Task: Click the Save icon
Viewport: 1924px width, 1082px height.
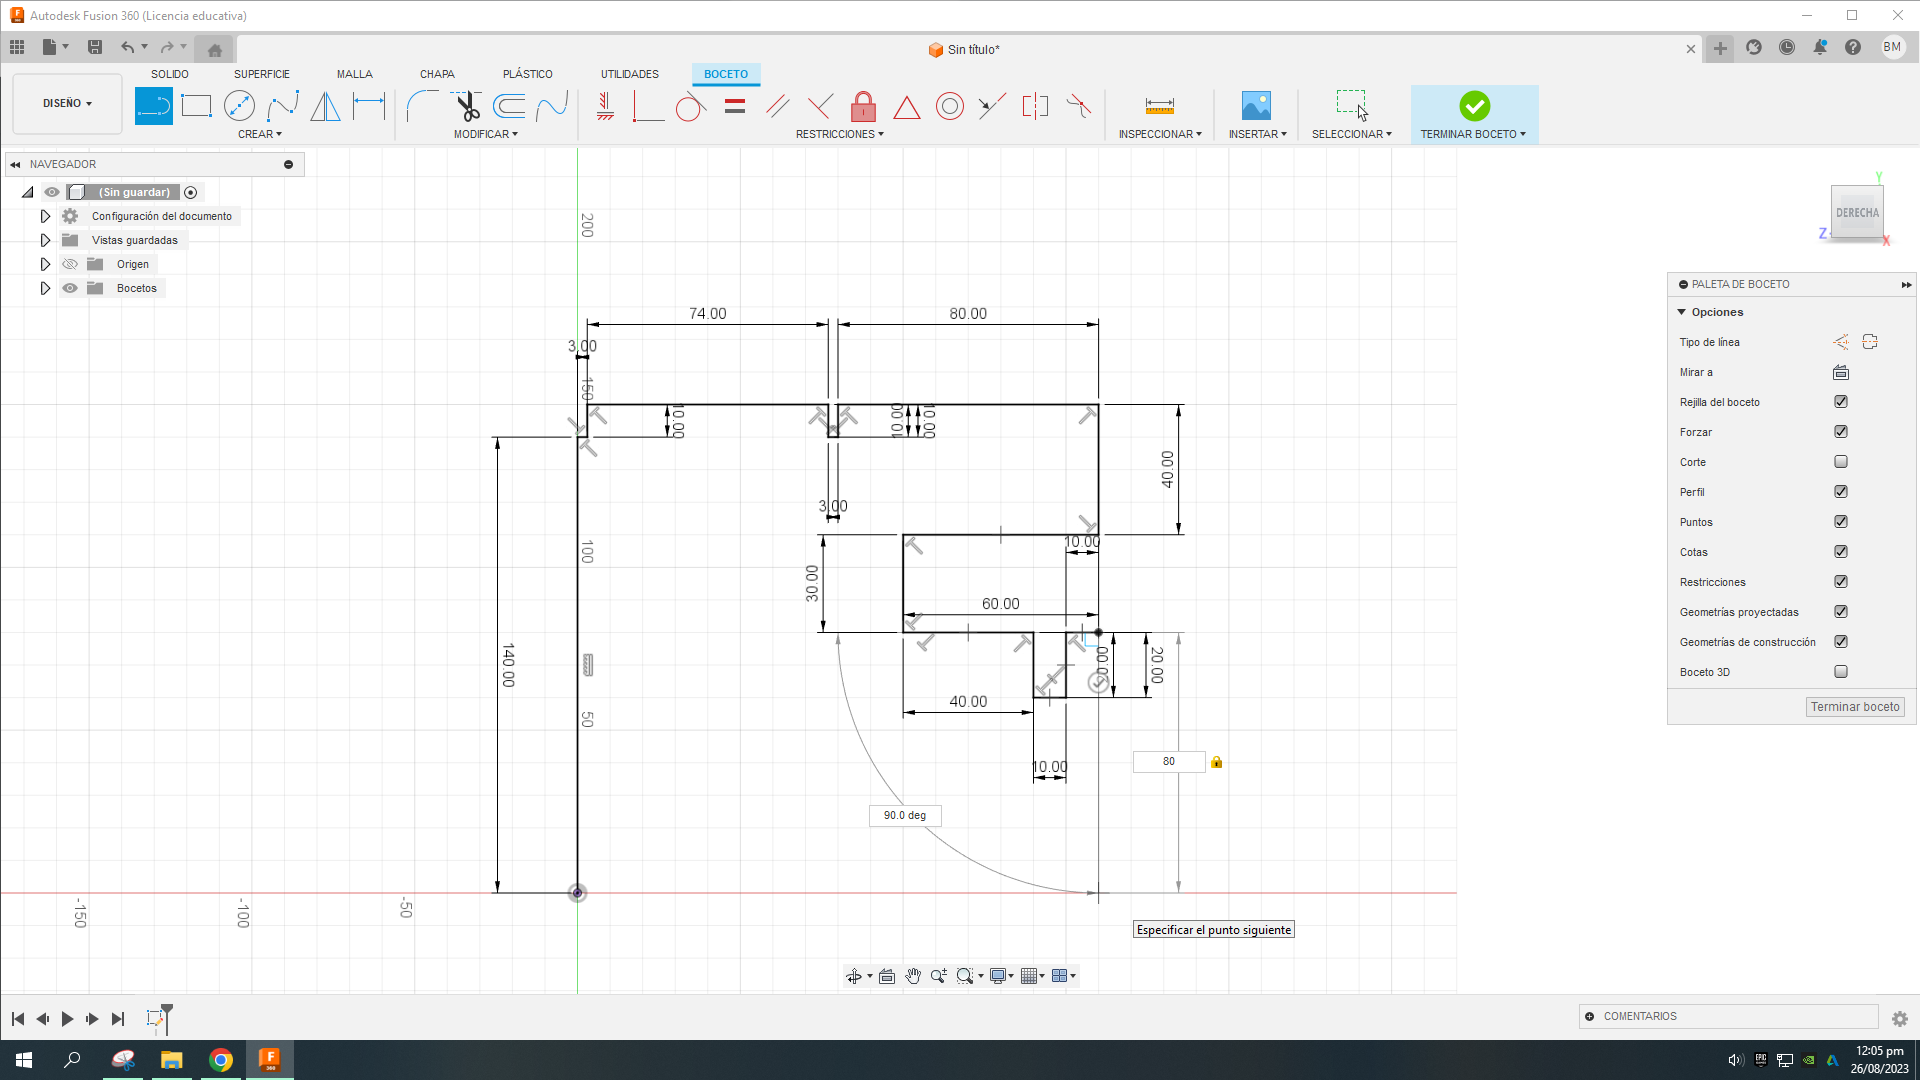Action: pos(95,47)
